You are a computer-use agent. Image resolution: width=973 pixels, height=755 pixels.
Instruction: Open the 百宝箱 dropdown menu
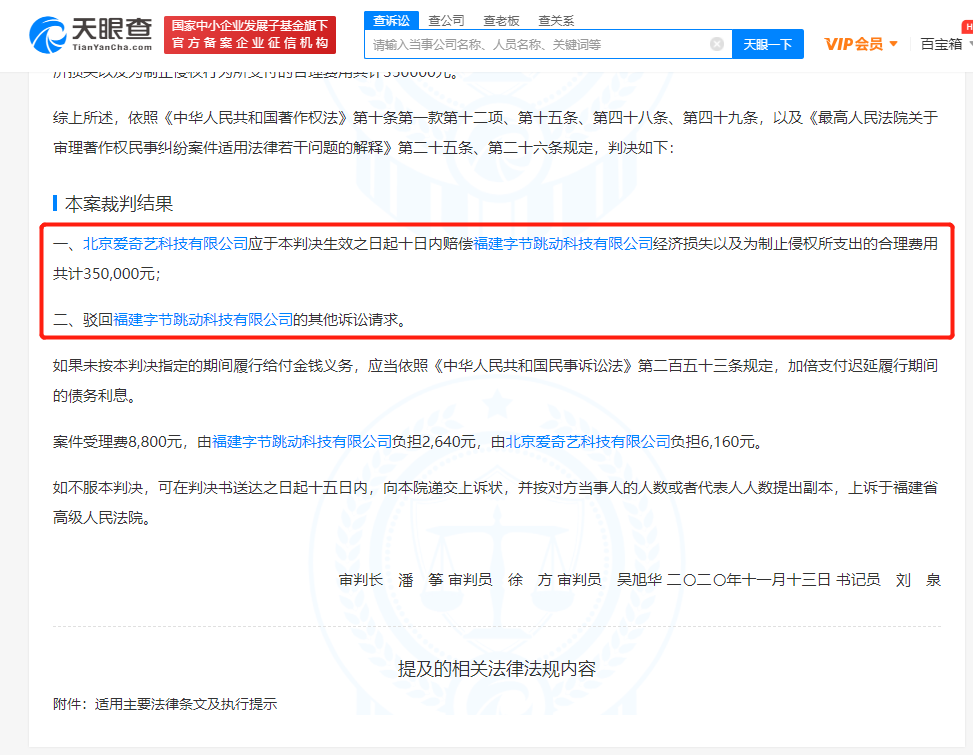(x=945, y=44)
